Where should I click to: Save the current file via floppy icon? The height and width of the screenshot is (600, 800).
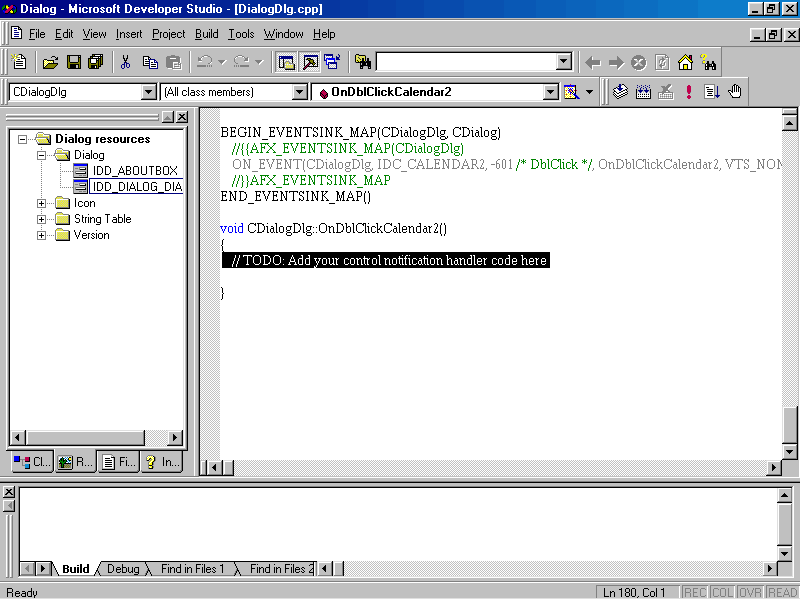pos(73,62)
